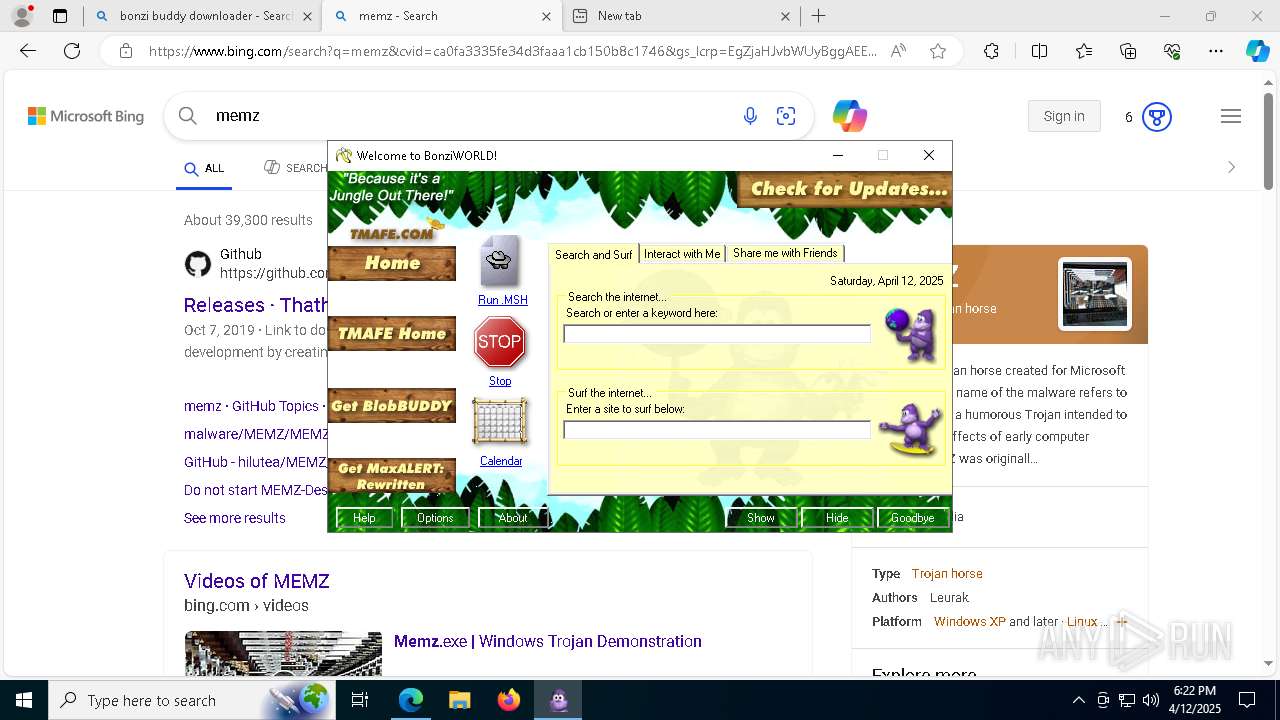Click the BonziWORLD About button
The height and width of the screenshot is (720, 1280).
pos(512,517)
